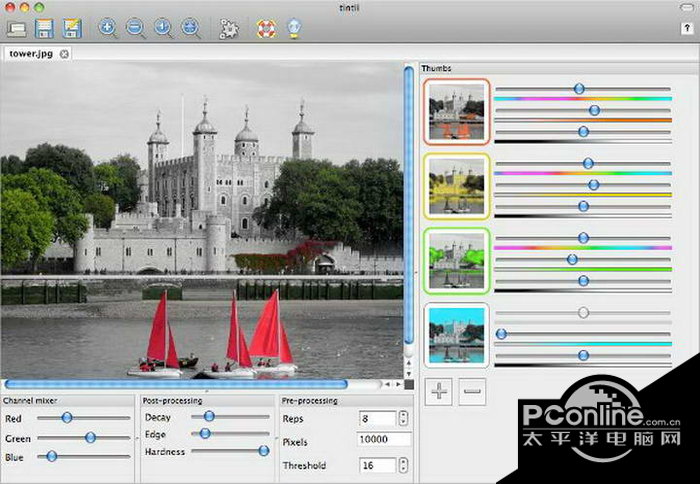This screenshot has width=700, height=484.
Task: Add a new thumb with plus button
Action: pyautogui.click(x=439, y=392)
